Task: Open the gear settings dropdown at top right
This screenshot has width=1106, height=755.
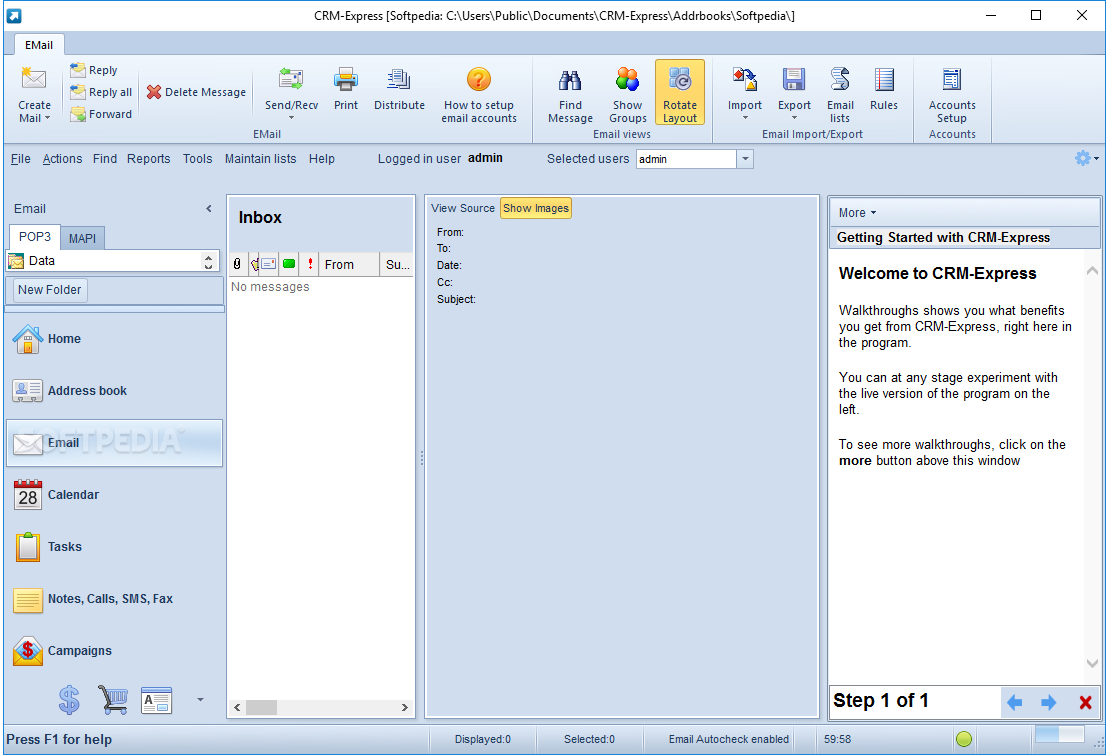Action: (x=1086, y=158)
